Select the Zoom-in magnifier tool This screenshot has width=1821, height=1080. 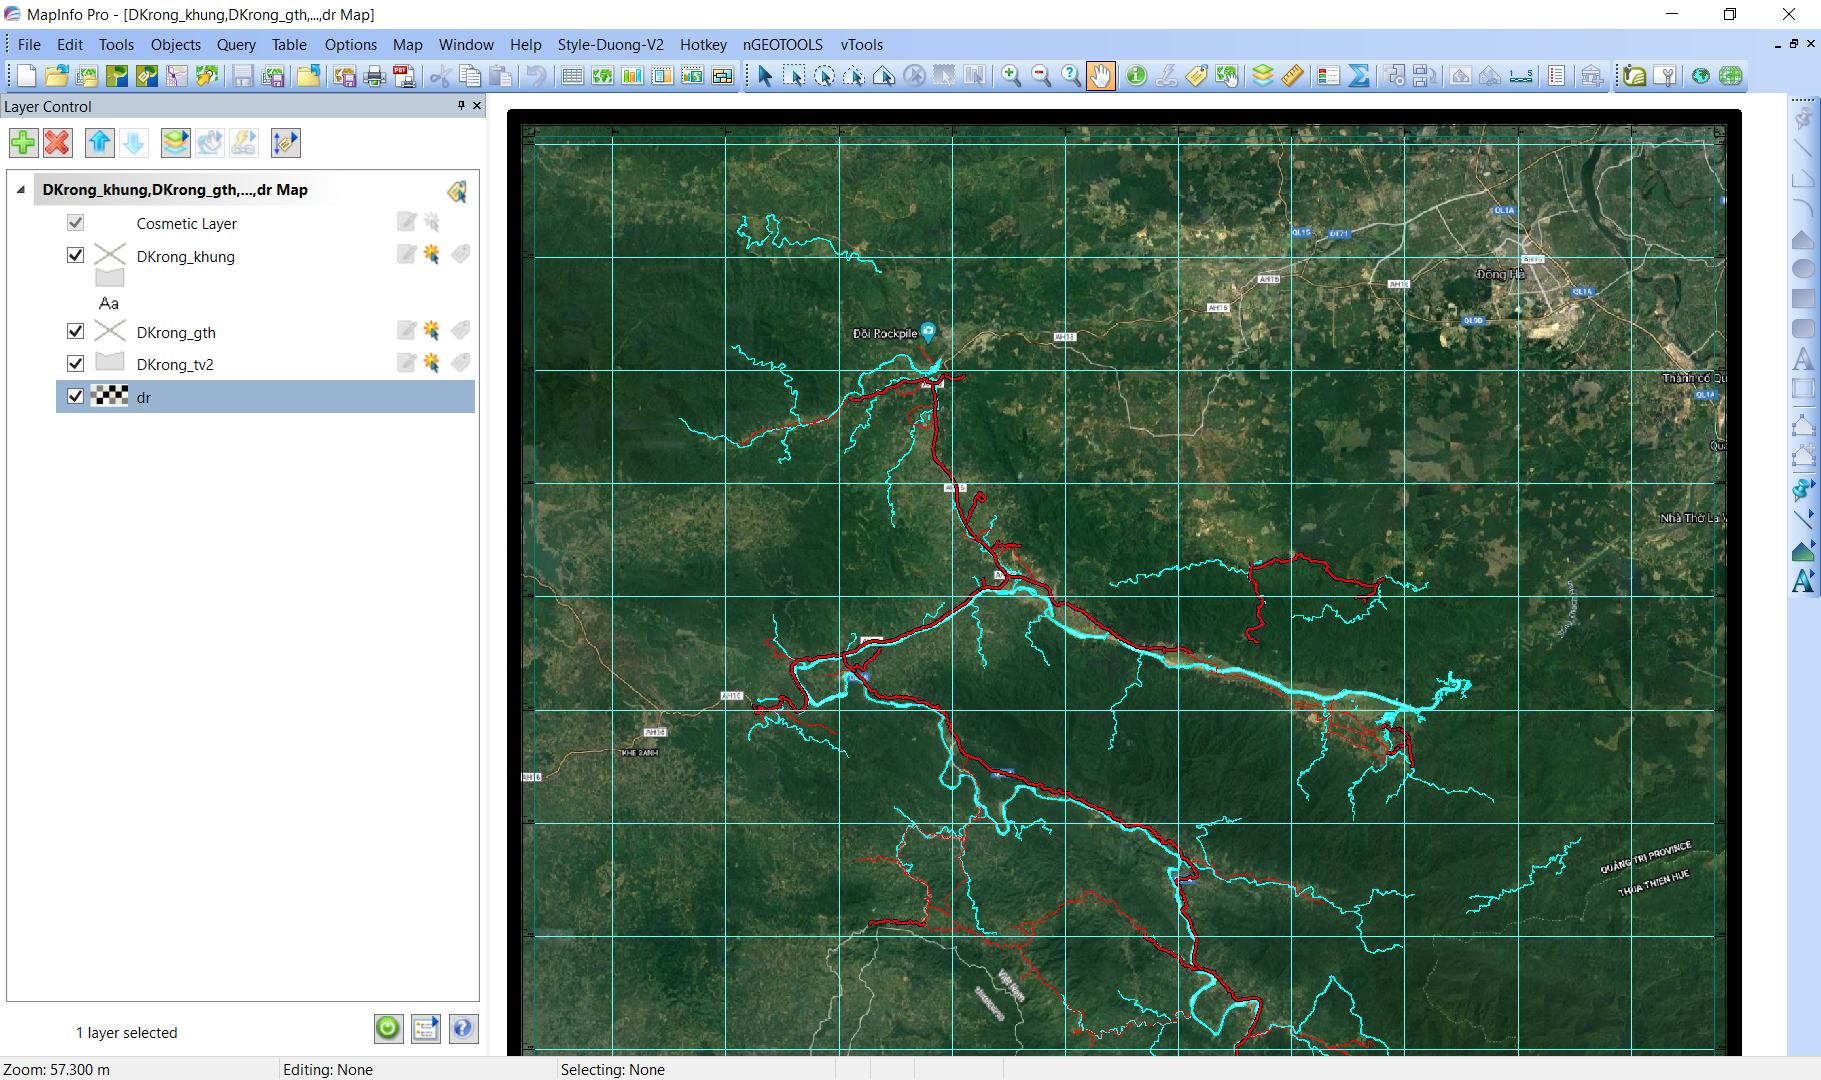[x=1011, y=76]
